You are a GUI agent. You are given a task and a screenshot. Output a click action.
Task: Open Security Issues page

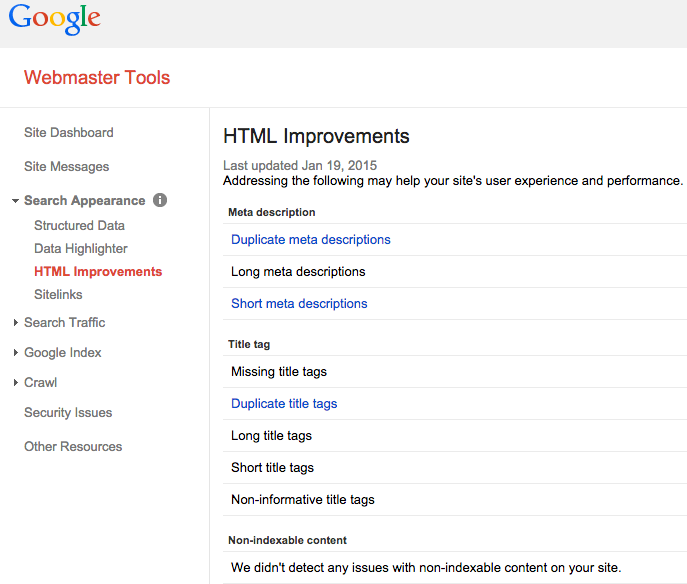tap(68, 413)
